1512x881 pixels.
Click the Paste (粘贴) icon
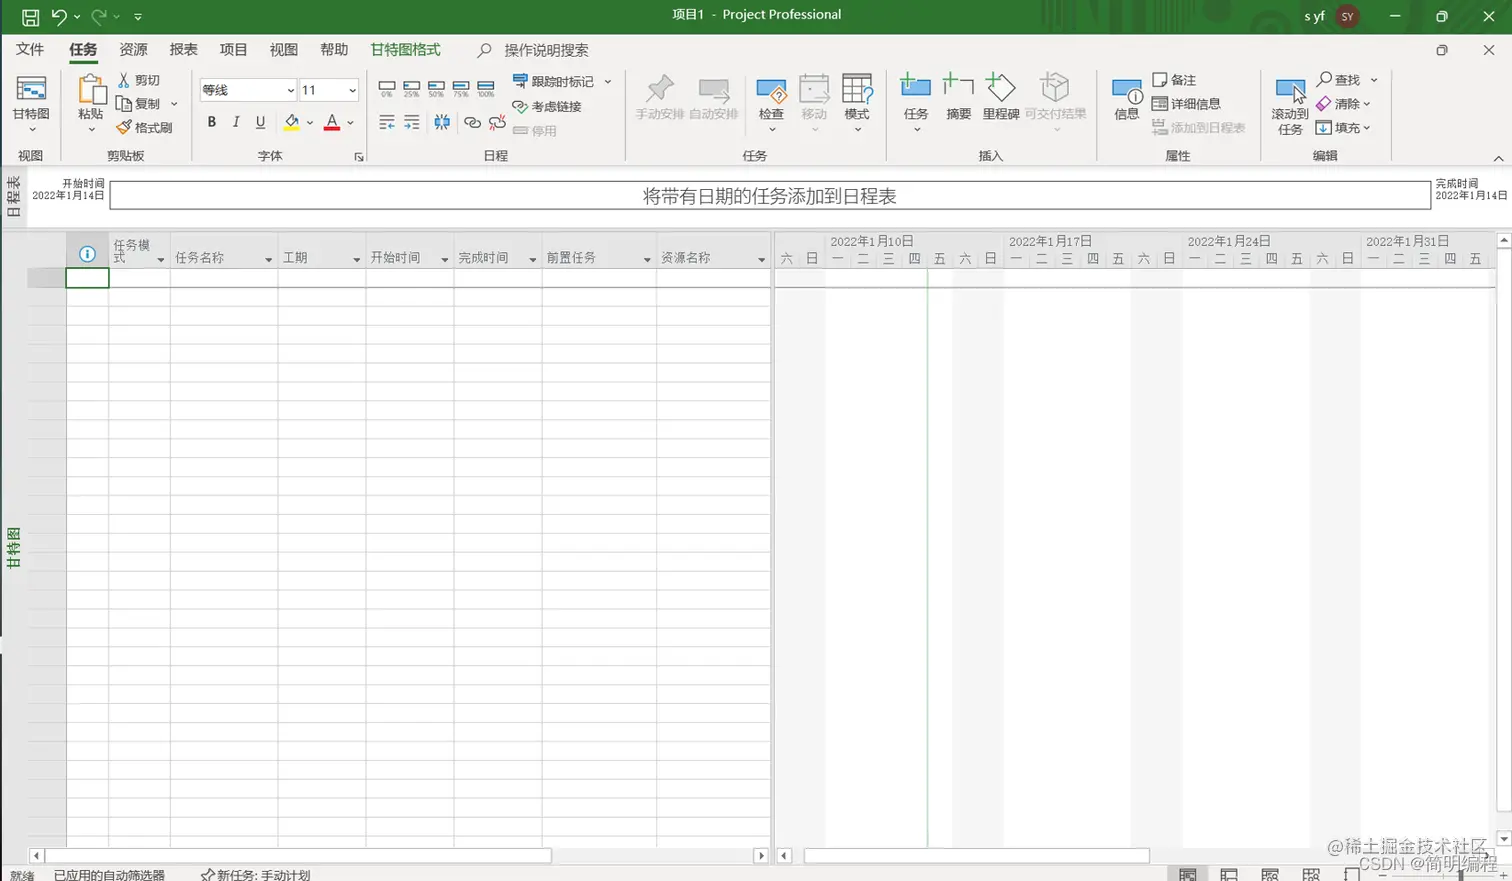tap(91, 90)
